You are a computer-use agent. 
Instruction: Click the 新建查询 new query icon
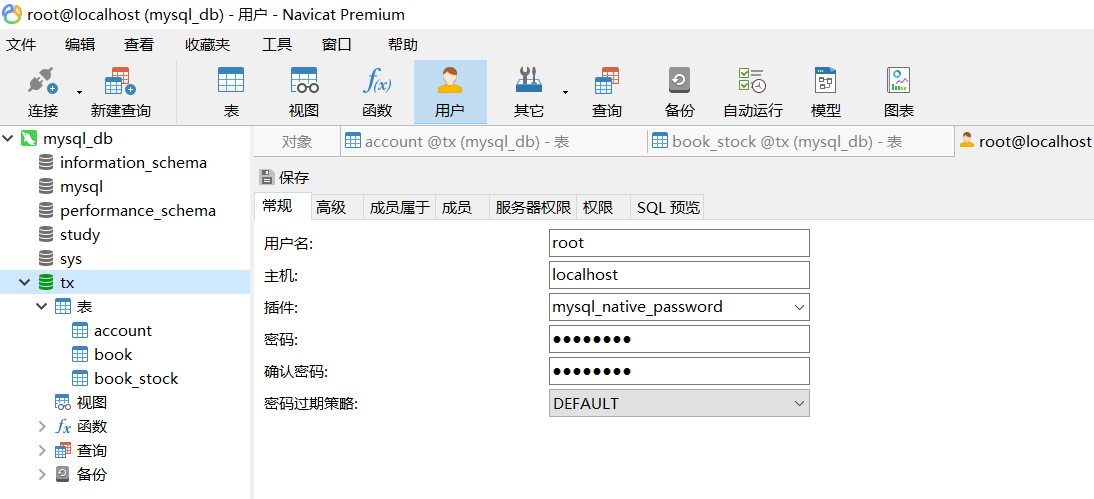point(120,92)
